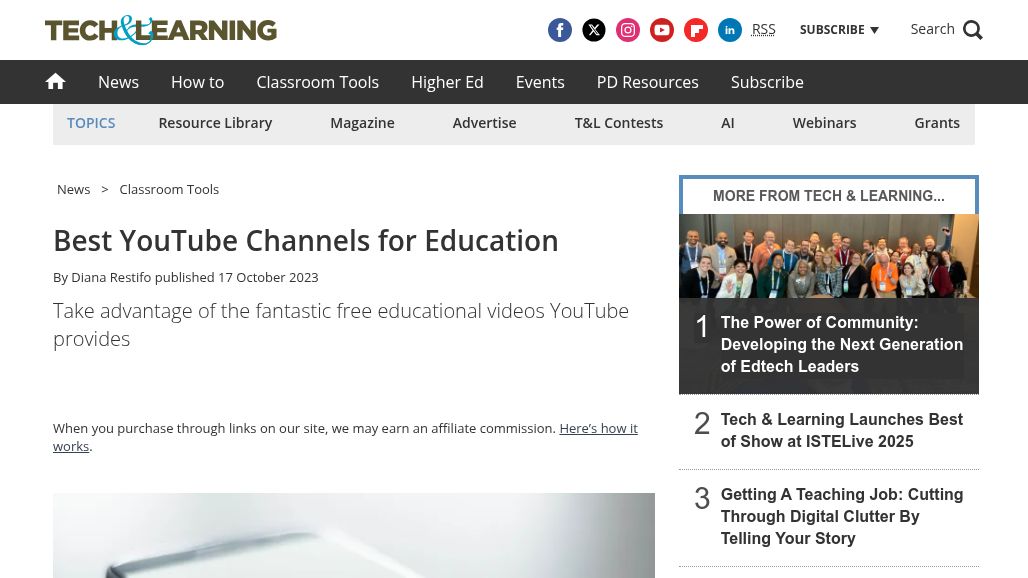Click the News breadcrumb link

[x=73, y=189]
